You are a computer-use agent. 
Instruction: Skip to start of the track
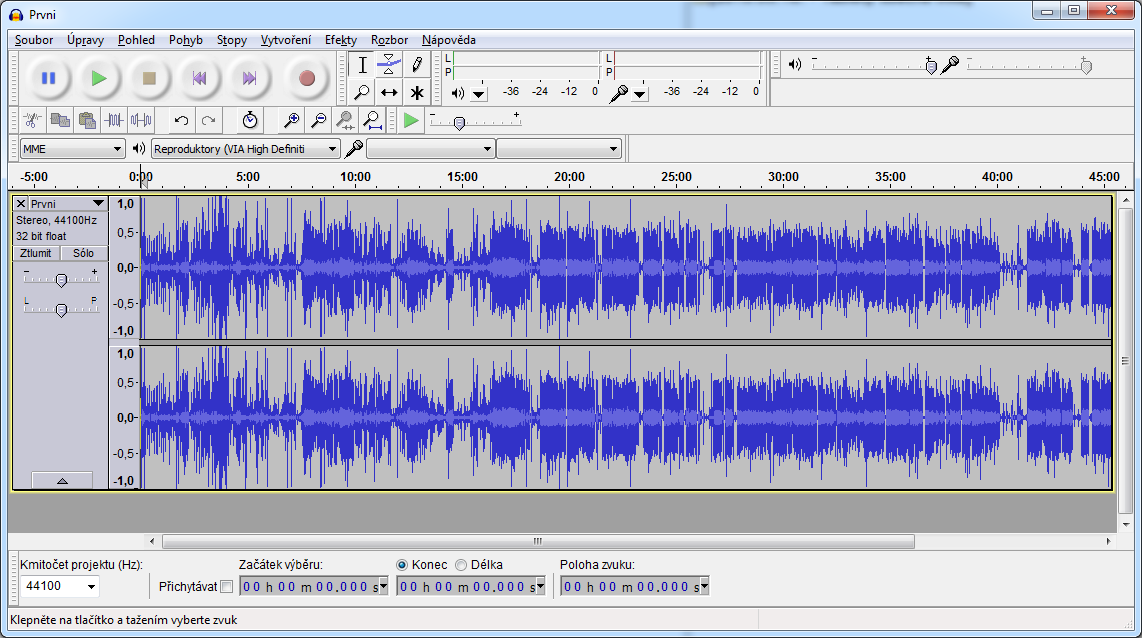(x=199, y=78)
